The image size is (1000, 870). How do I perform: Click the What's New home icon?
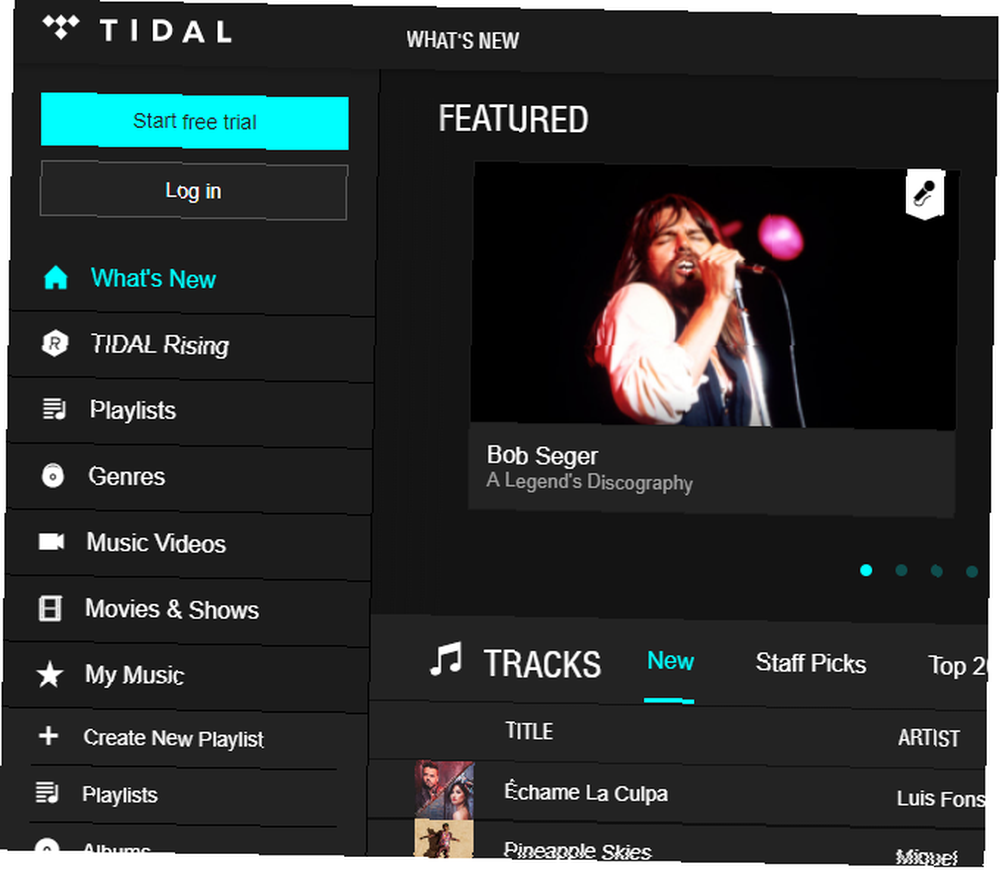click(56, 277)
